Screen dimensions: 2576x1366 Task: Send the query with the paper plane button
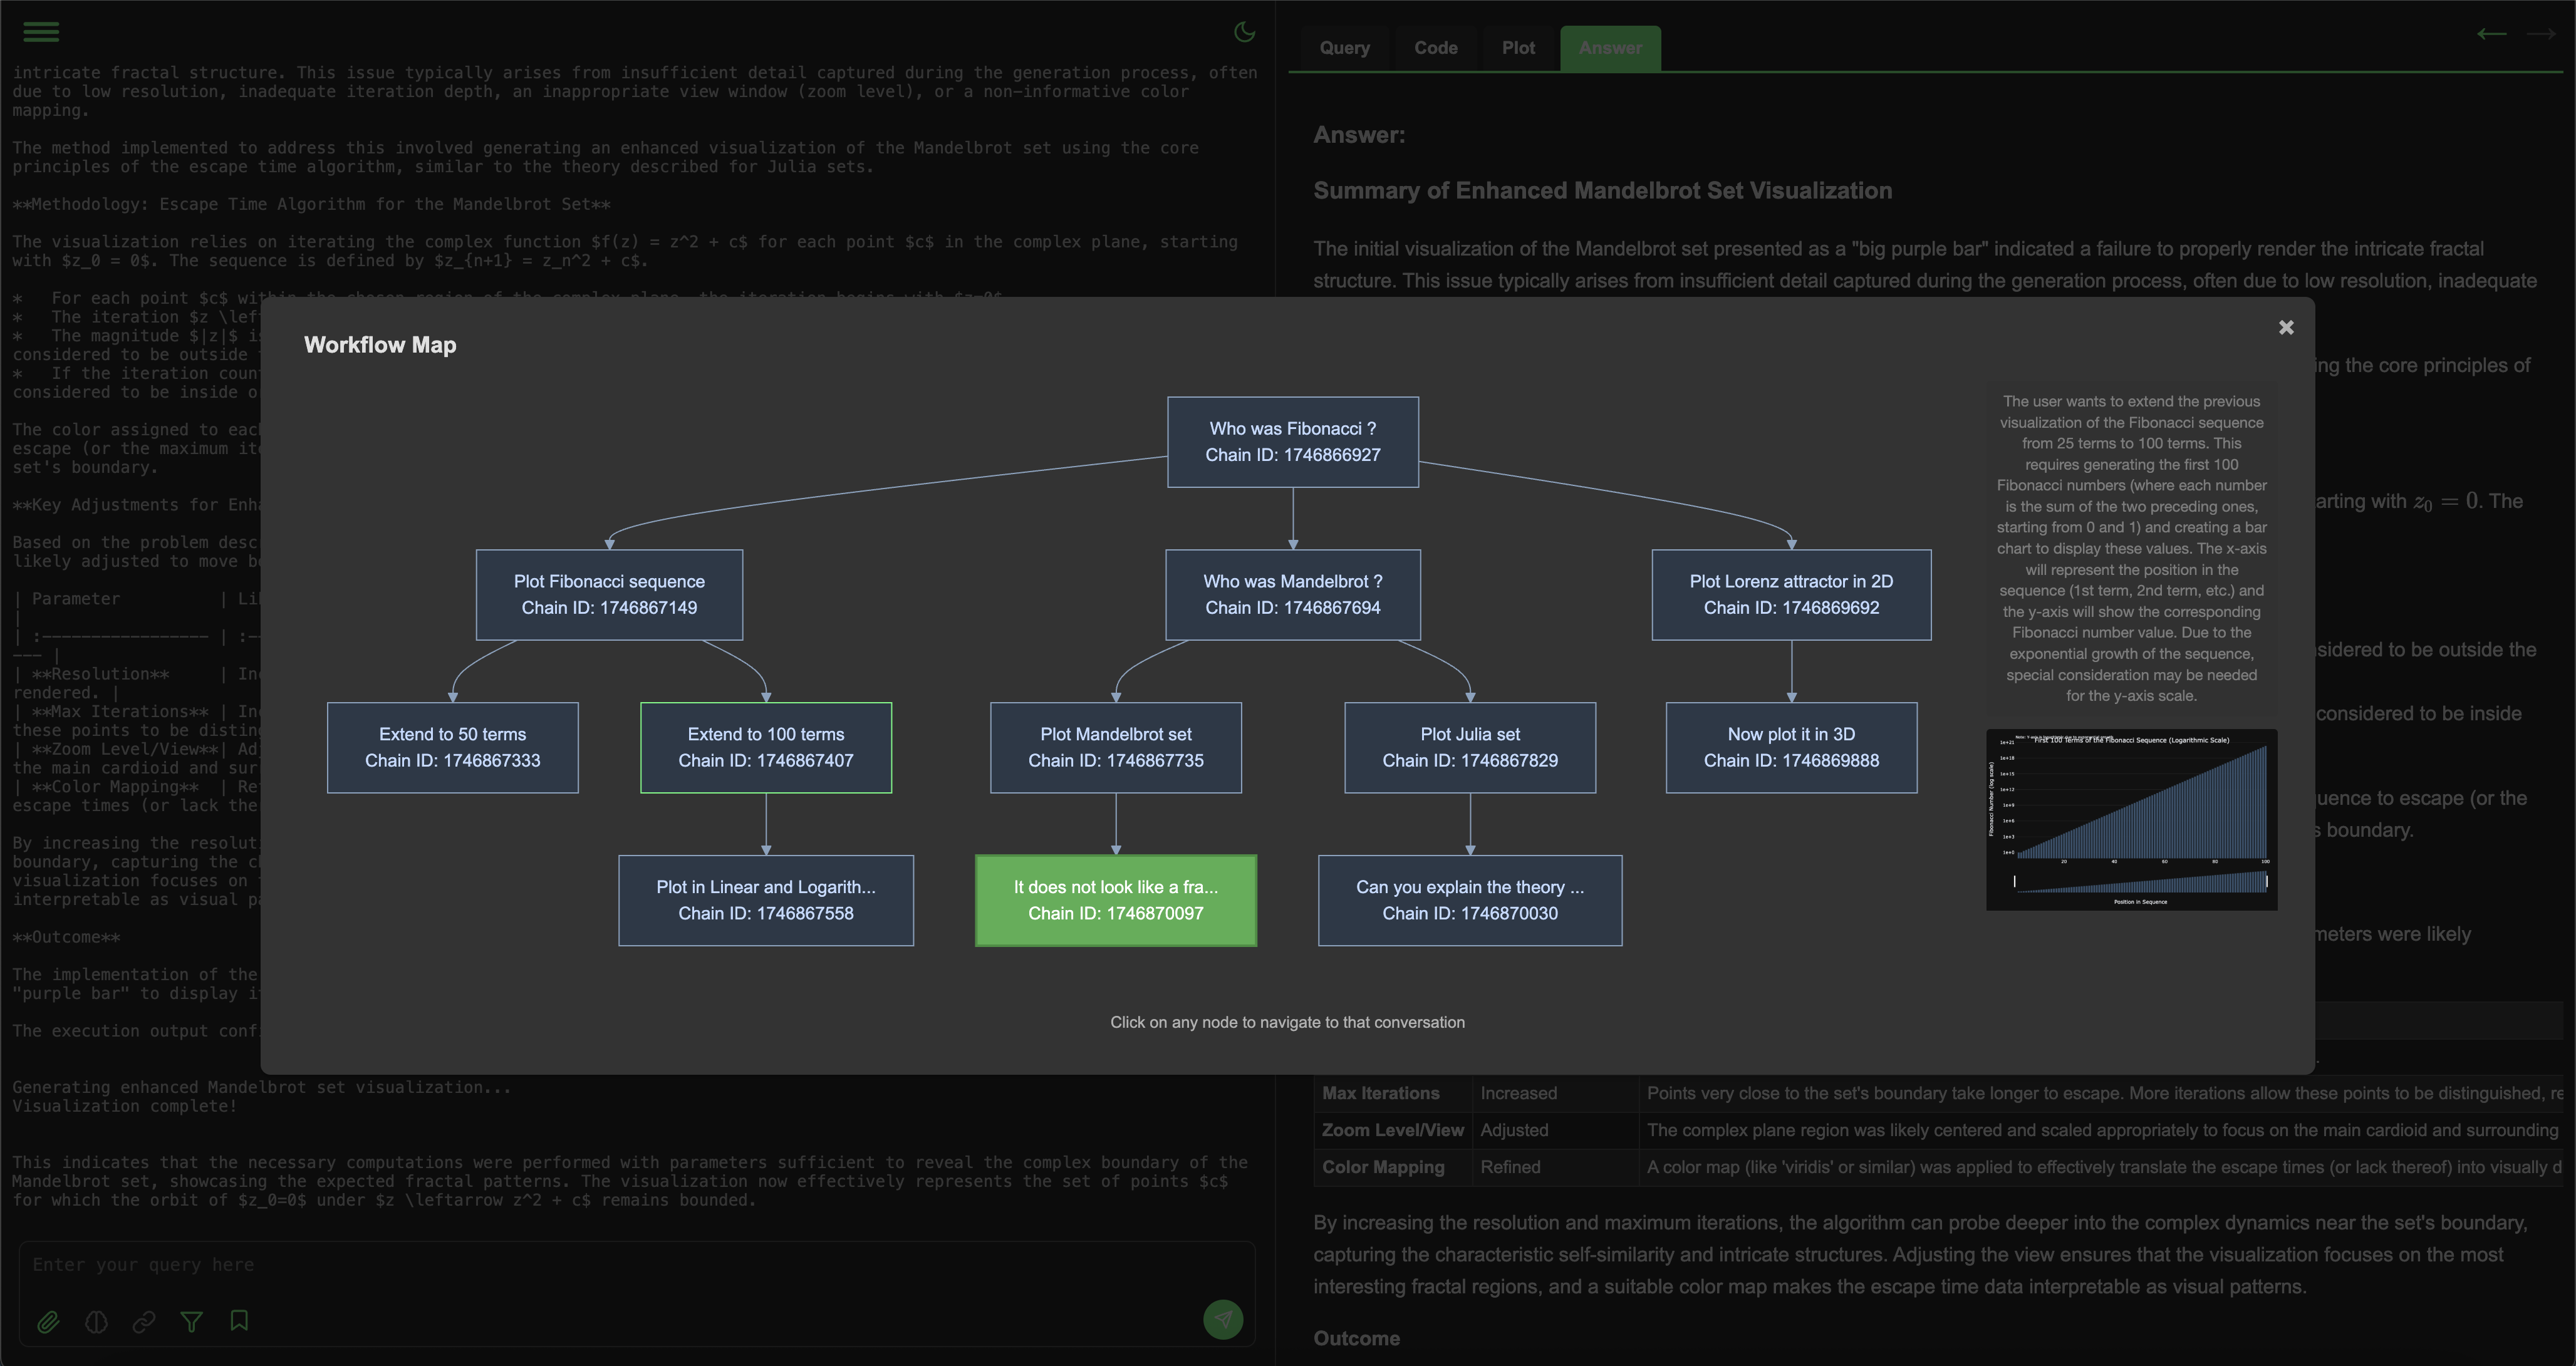[1222, 1320]
